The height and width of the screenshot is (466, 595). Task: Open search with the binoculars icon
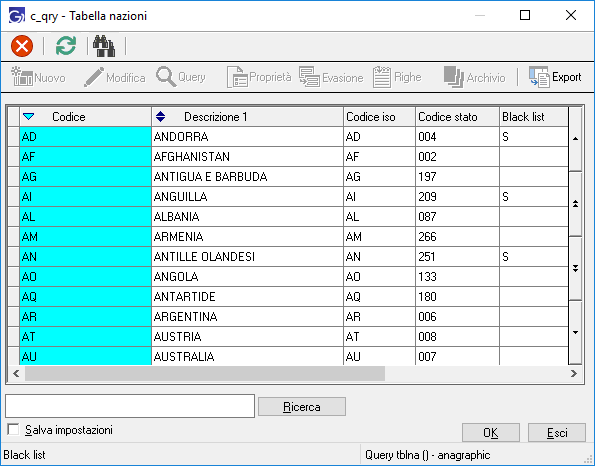(x=104, y=46)
